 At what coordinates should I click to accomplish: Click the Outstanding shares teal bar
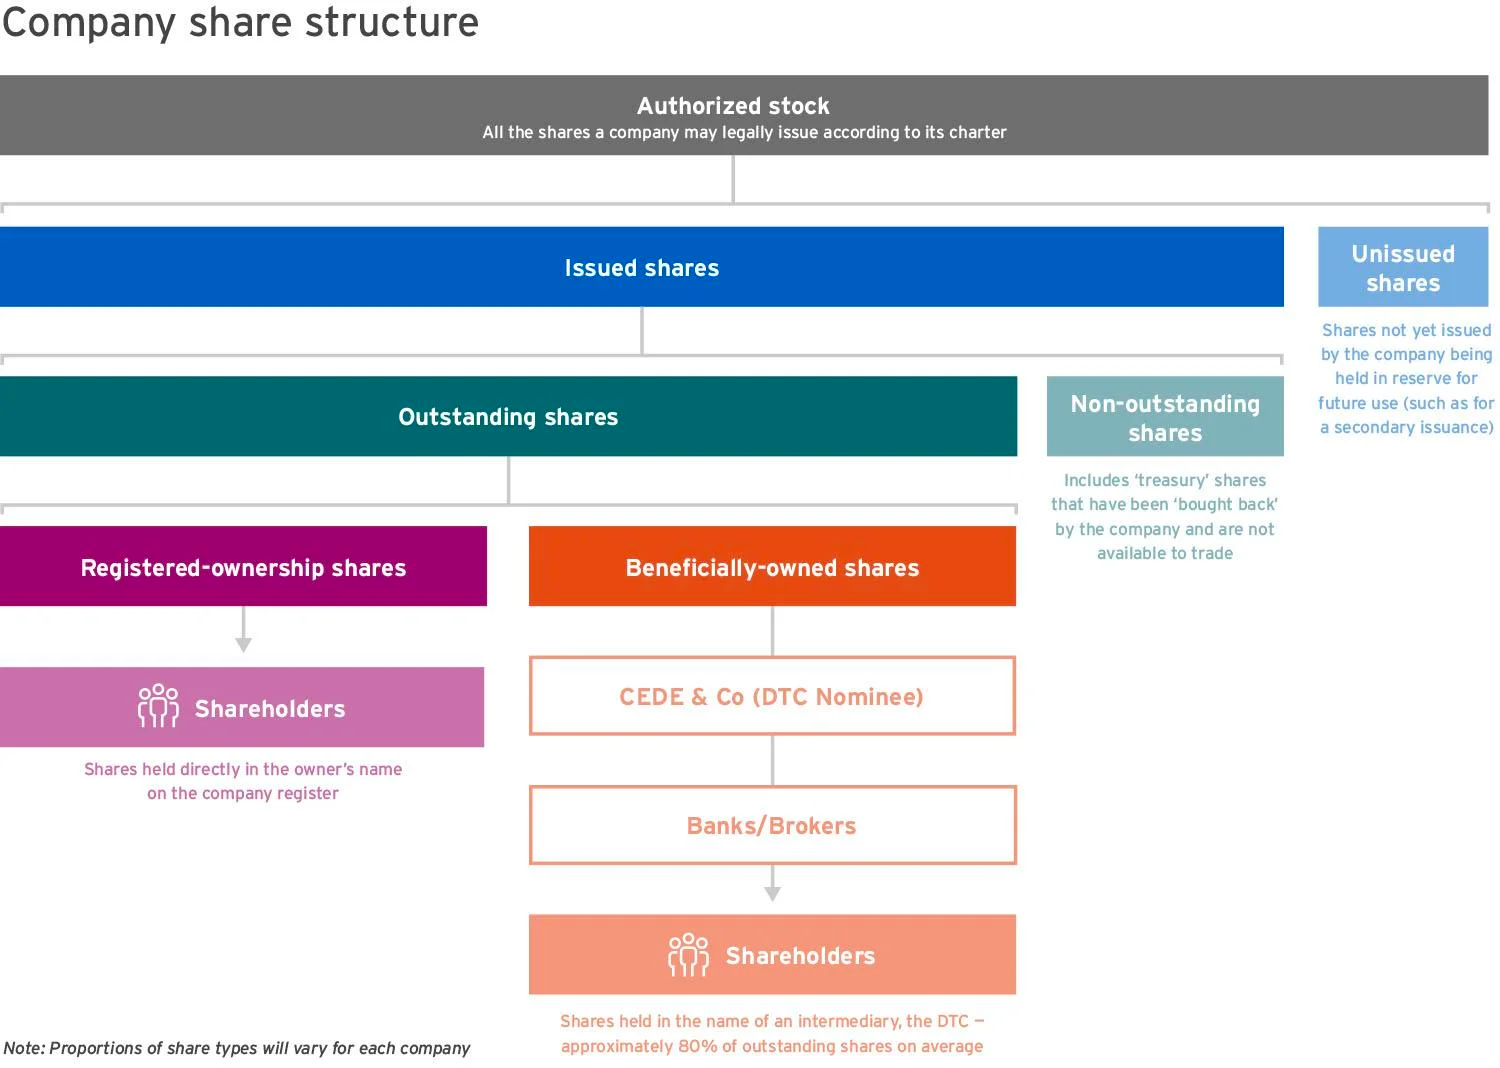(508, 416)
